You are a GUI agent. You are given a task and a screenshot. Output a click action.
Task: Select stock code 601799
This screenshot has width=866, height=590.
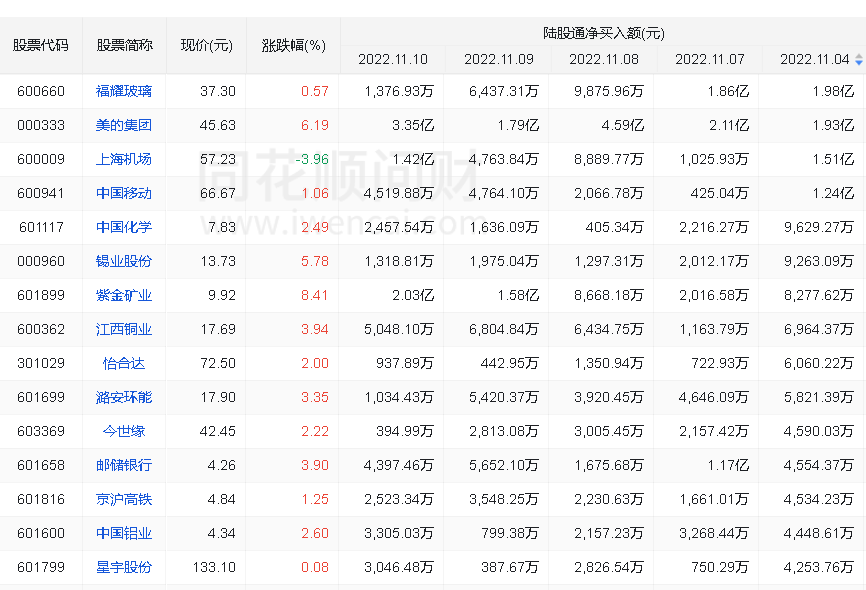[41, 567]
